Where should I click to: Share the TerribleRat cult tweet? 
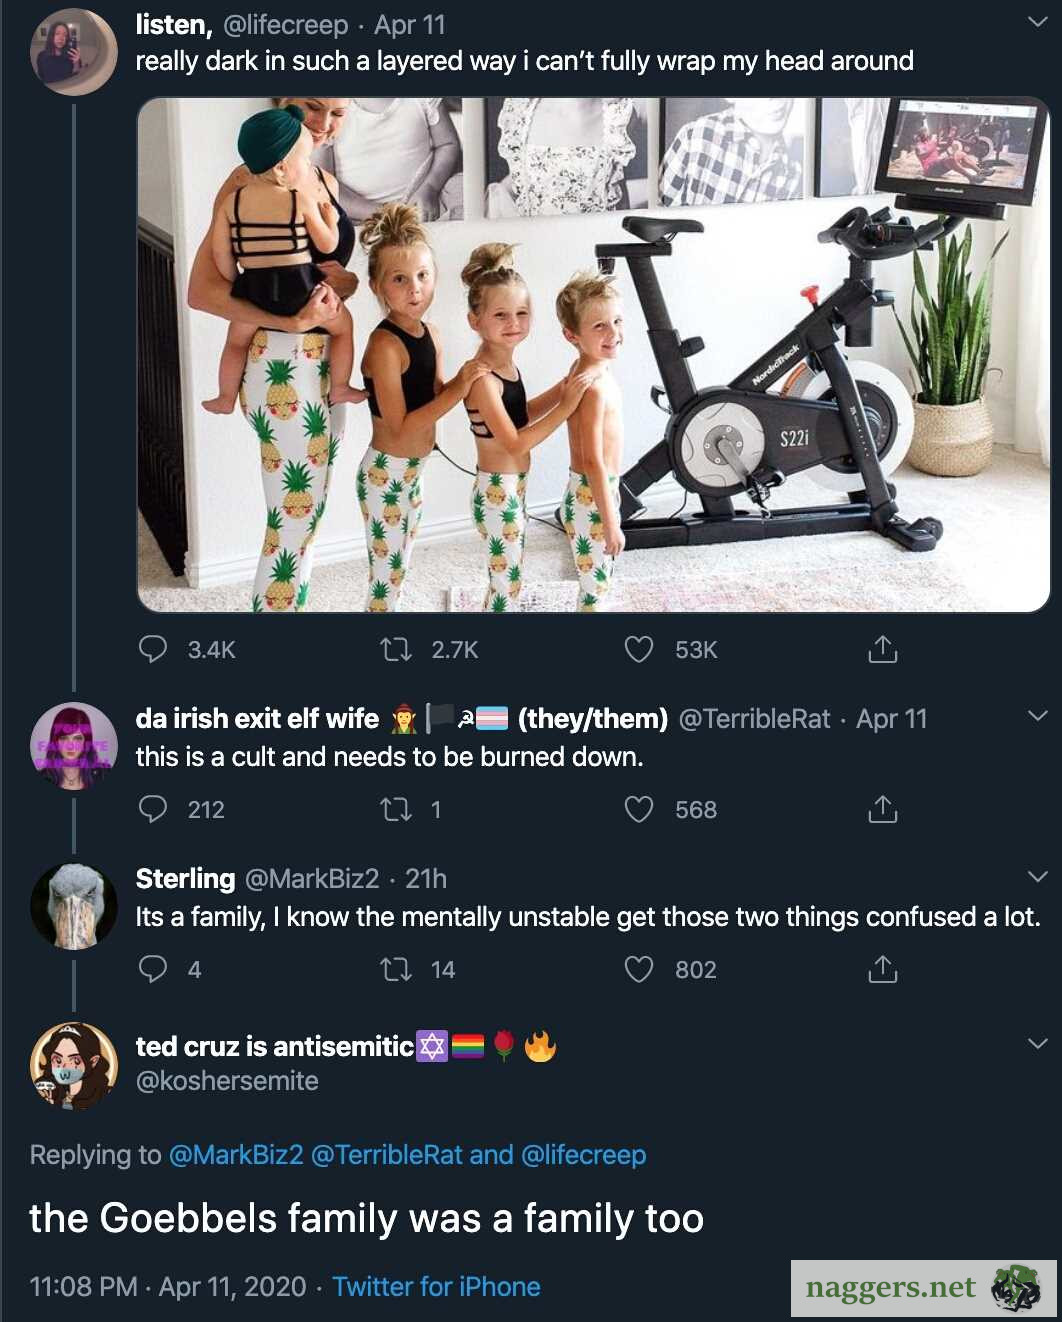(x=882, y=809)
